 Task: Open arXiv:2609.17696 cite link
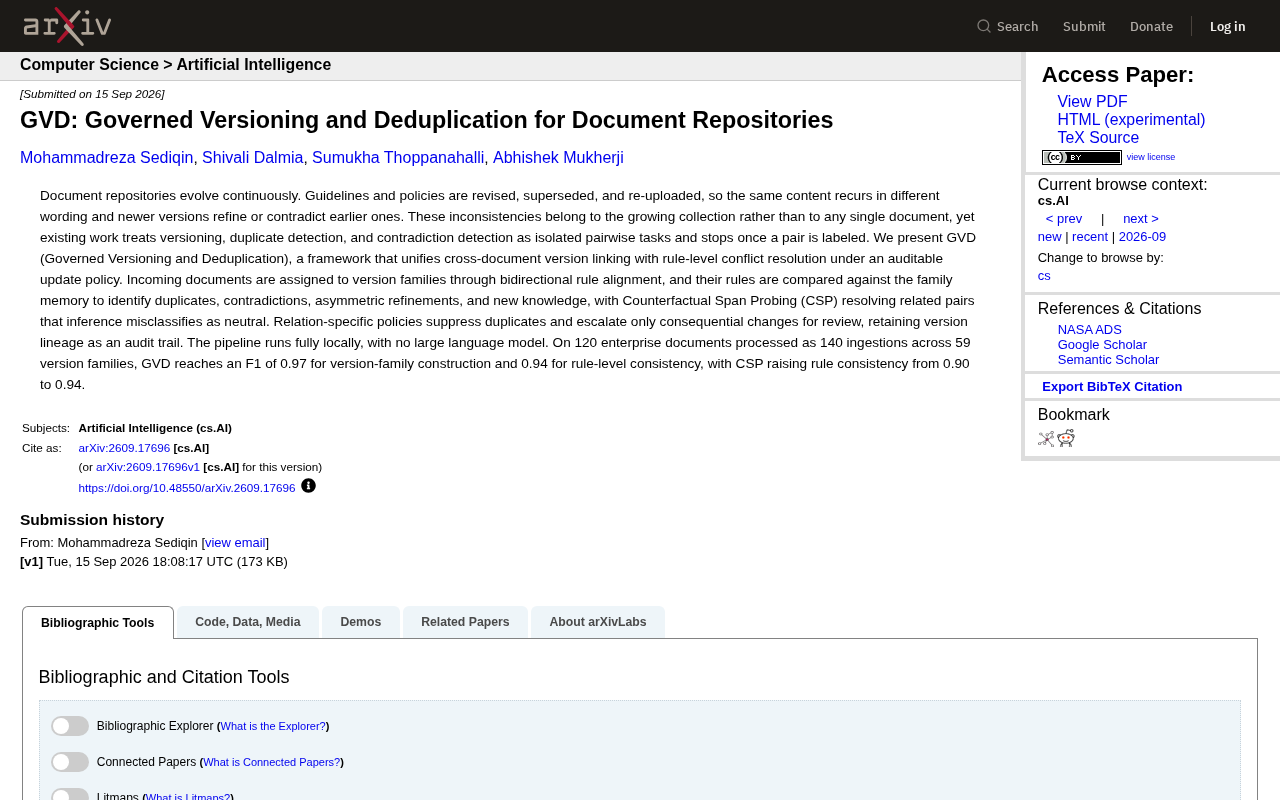[124, 448]
